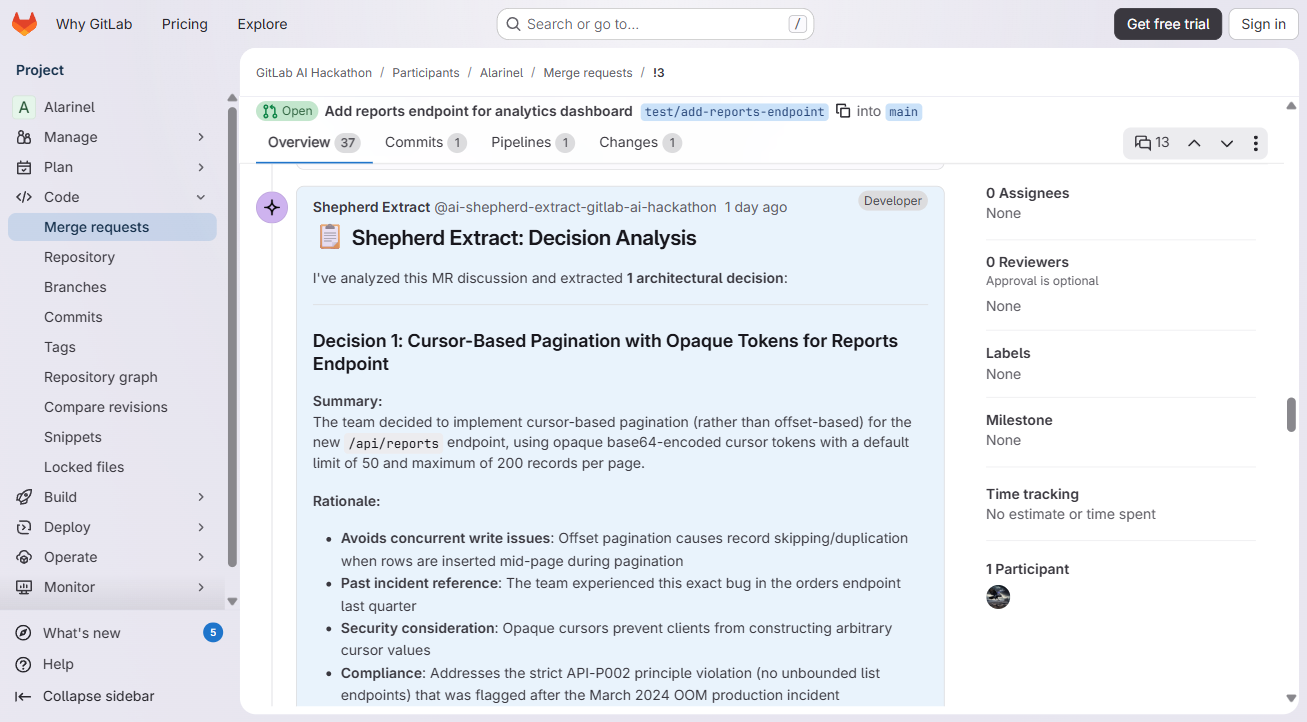Screen dimensions: 1307x722
Task: Click the Build rocket icon
Action: point(24,497)
